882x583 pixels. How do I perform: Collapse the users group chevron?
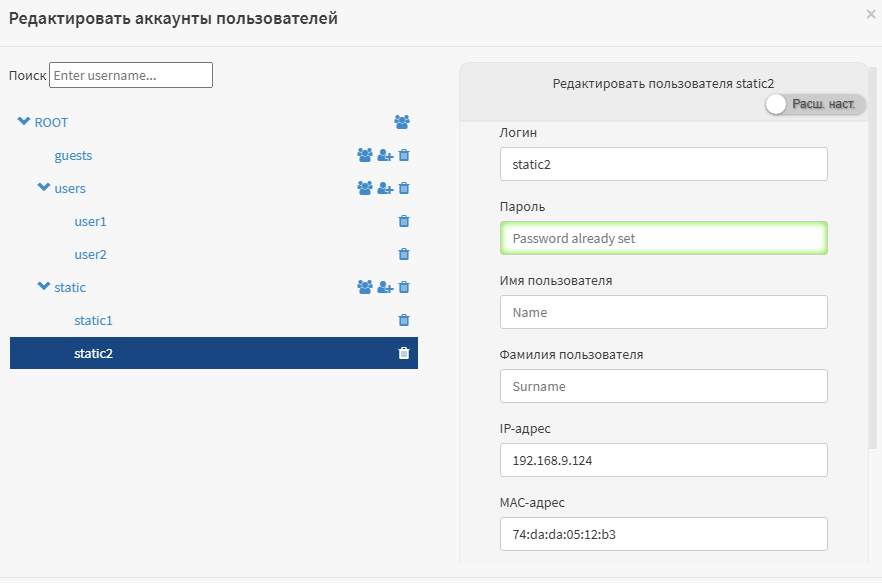43,187
